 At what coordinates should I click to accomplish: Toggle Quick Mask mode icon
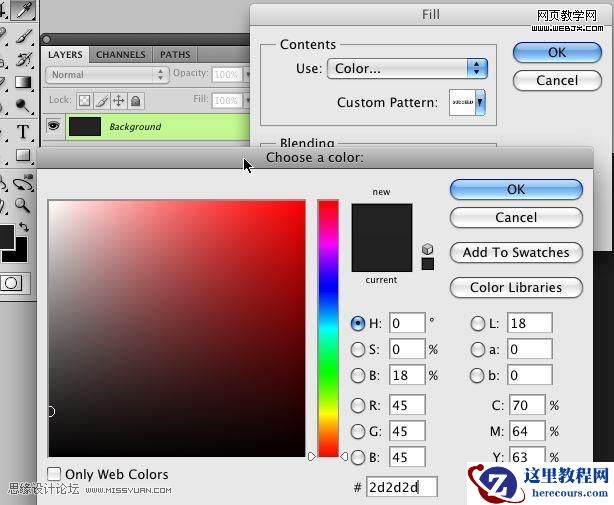click(x=11, y=283)
